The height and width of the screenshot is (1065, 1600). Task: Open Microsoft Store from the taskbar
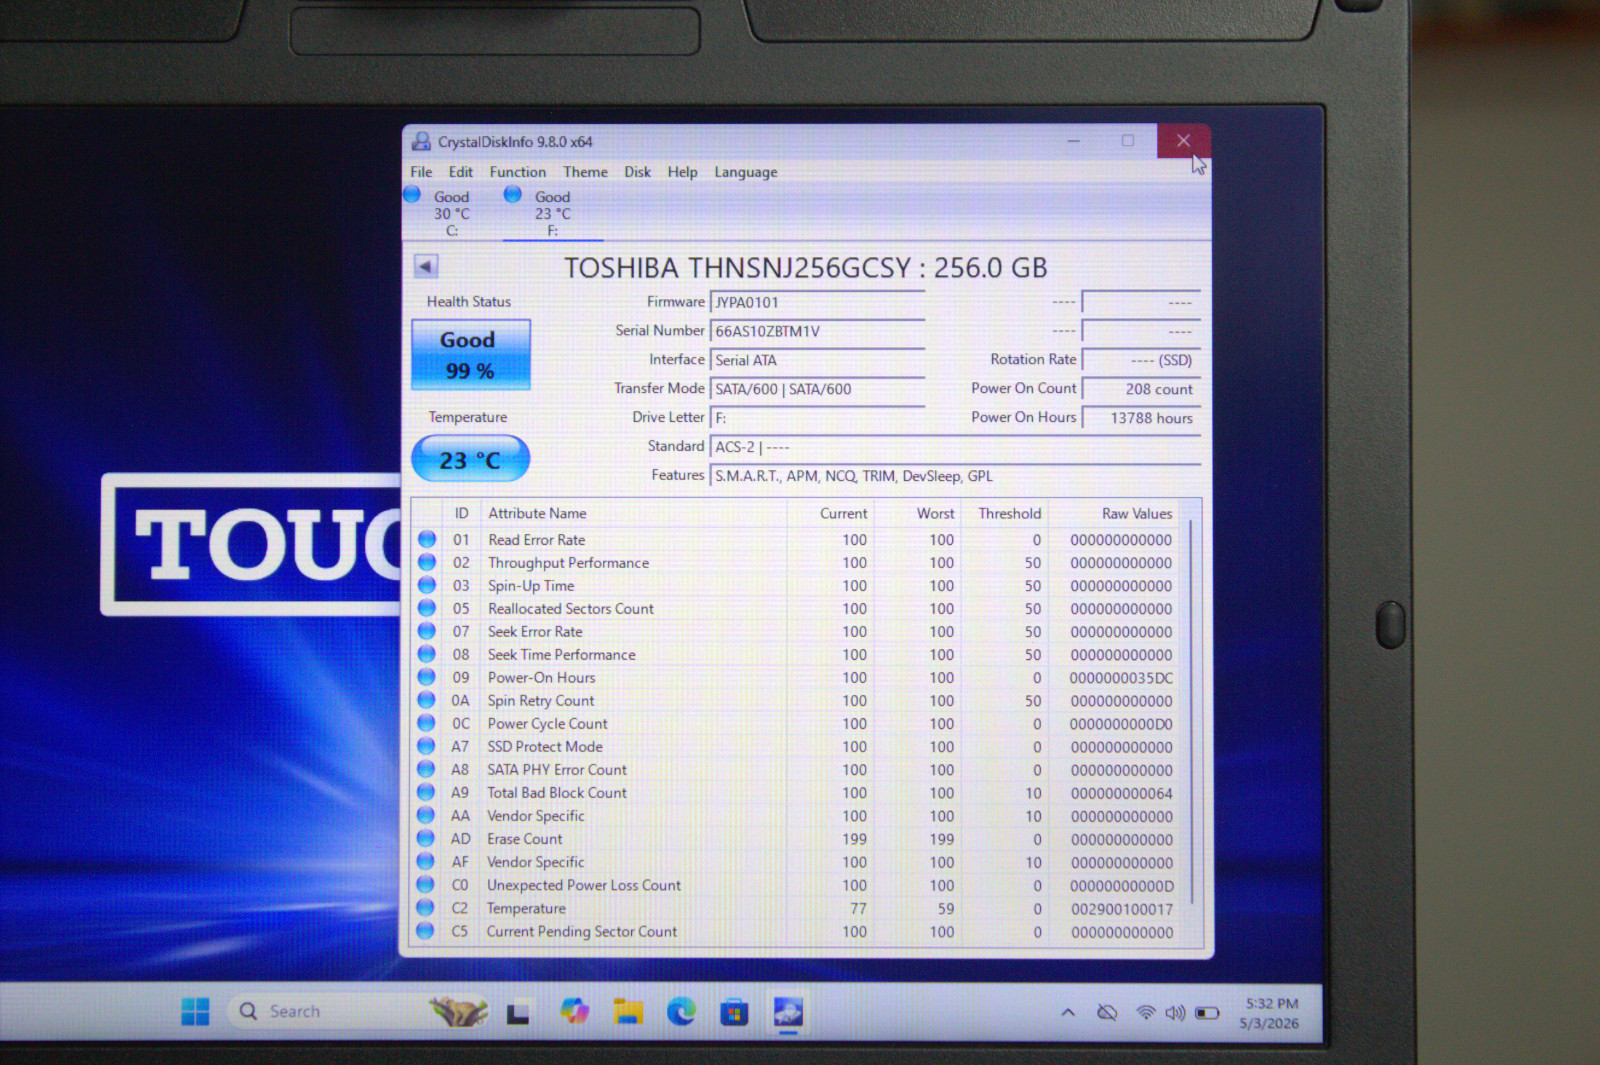coord(734,1013)
